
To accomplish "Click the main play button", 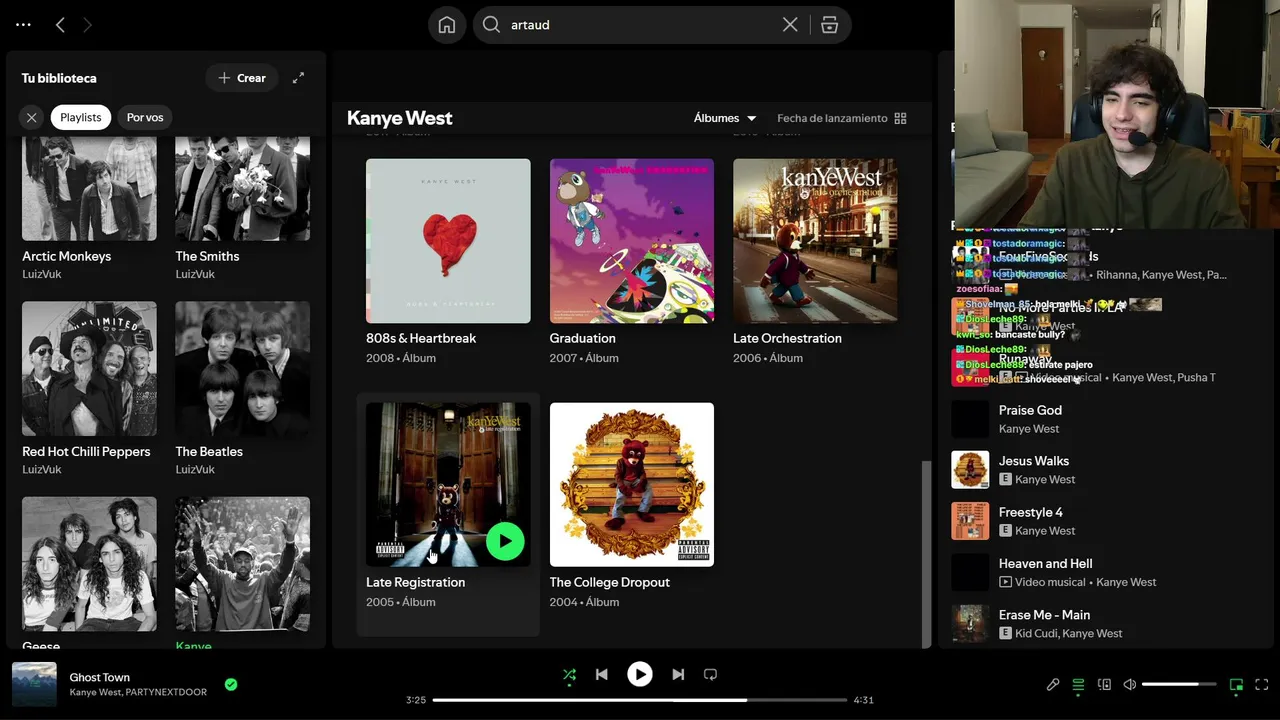I will [x=640, y=675].
